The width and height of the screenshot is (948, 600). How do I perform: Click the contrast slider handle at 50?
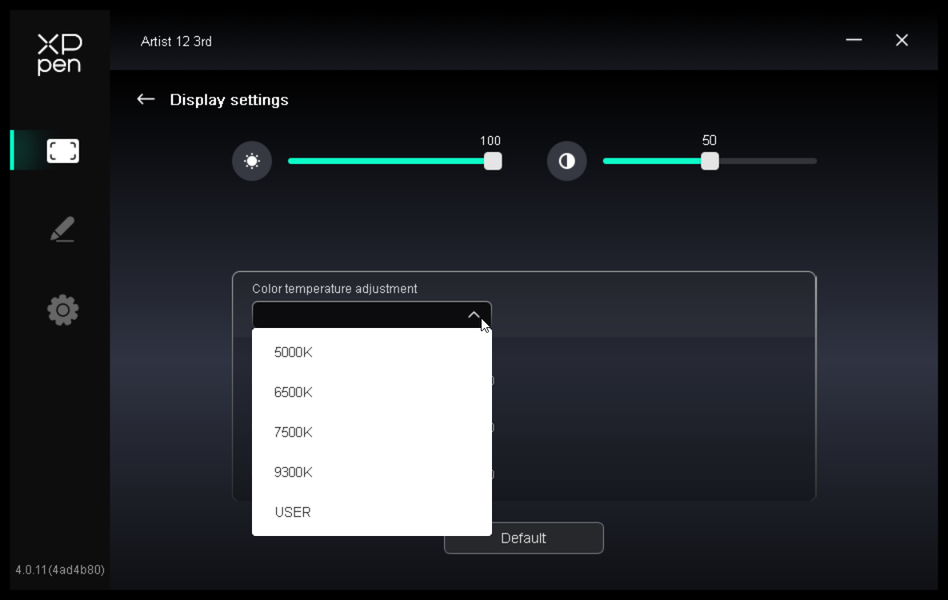(x=710, y=161)
